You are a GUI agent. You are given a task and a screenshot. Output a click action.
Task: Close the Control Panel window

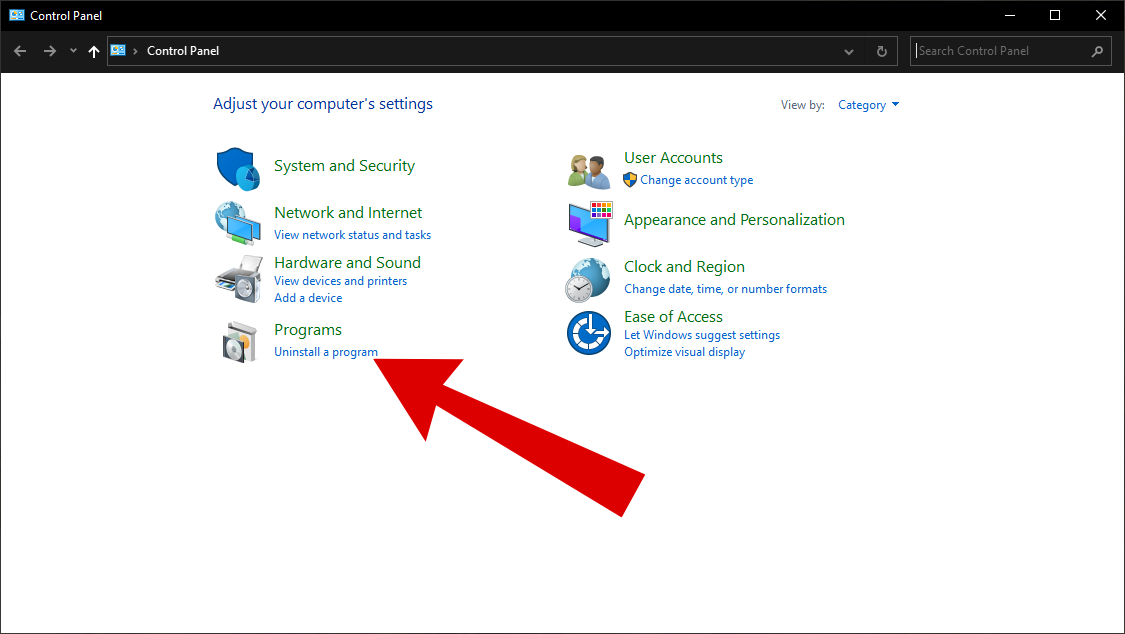click(1101, 15)
